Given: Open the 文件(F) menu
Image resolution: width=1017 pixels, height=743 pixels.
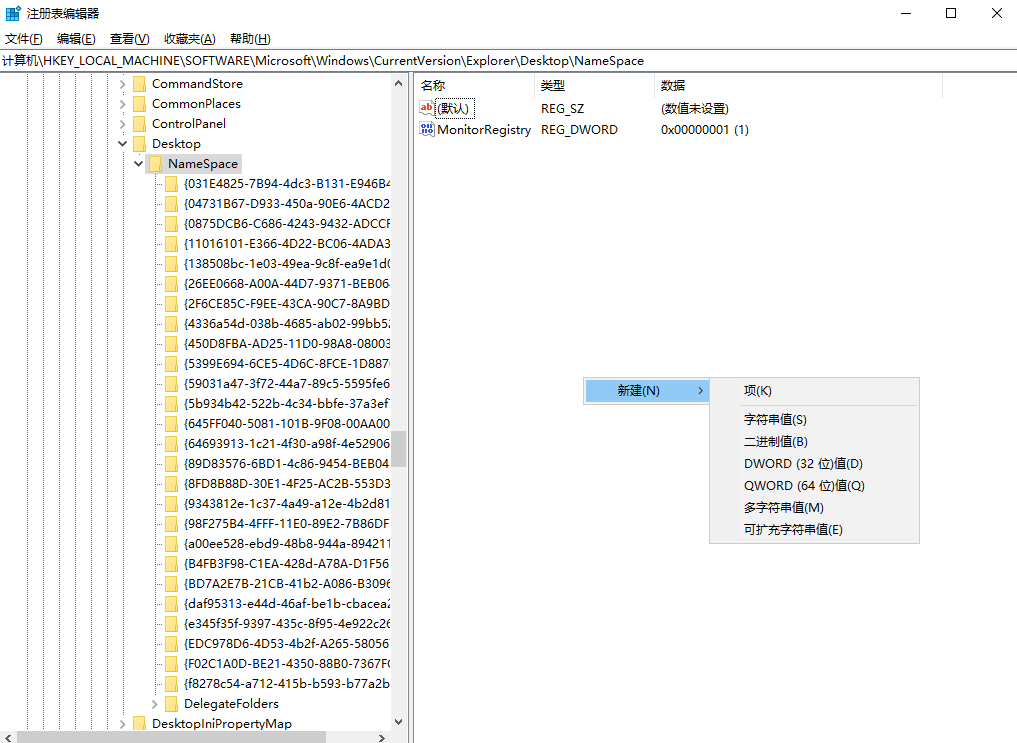Looking at the screenshot, I should pos(24,39).
